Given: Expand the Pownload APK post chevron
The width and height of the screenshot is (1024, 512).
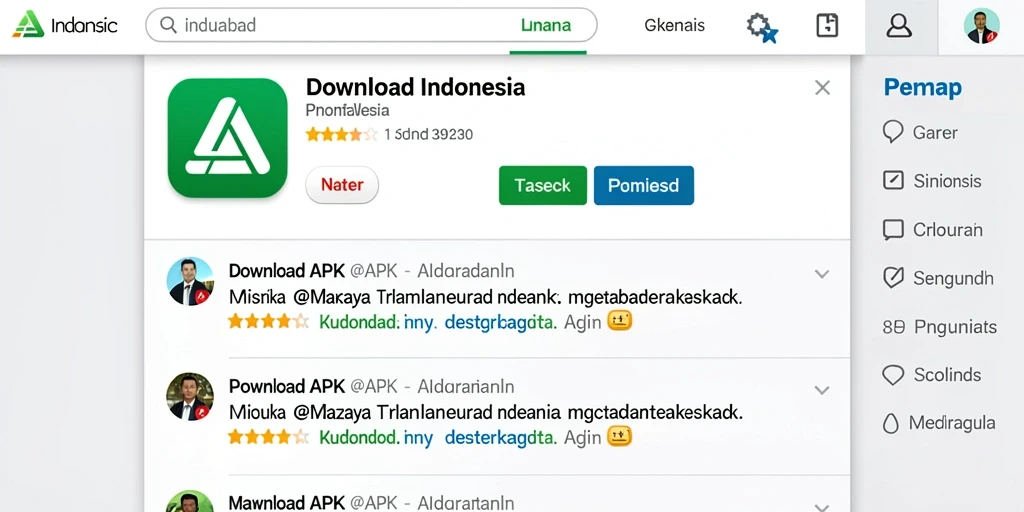Looking at the screenshot, I should pyautogui.click(x=822, y=391).
